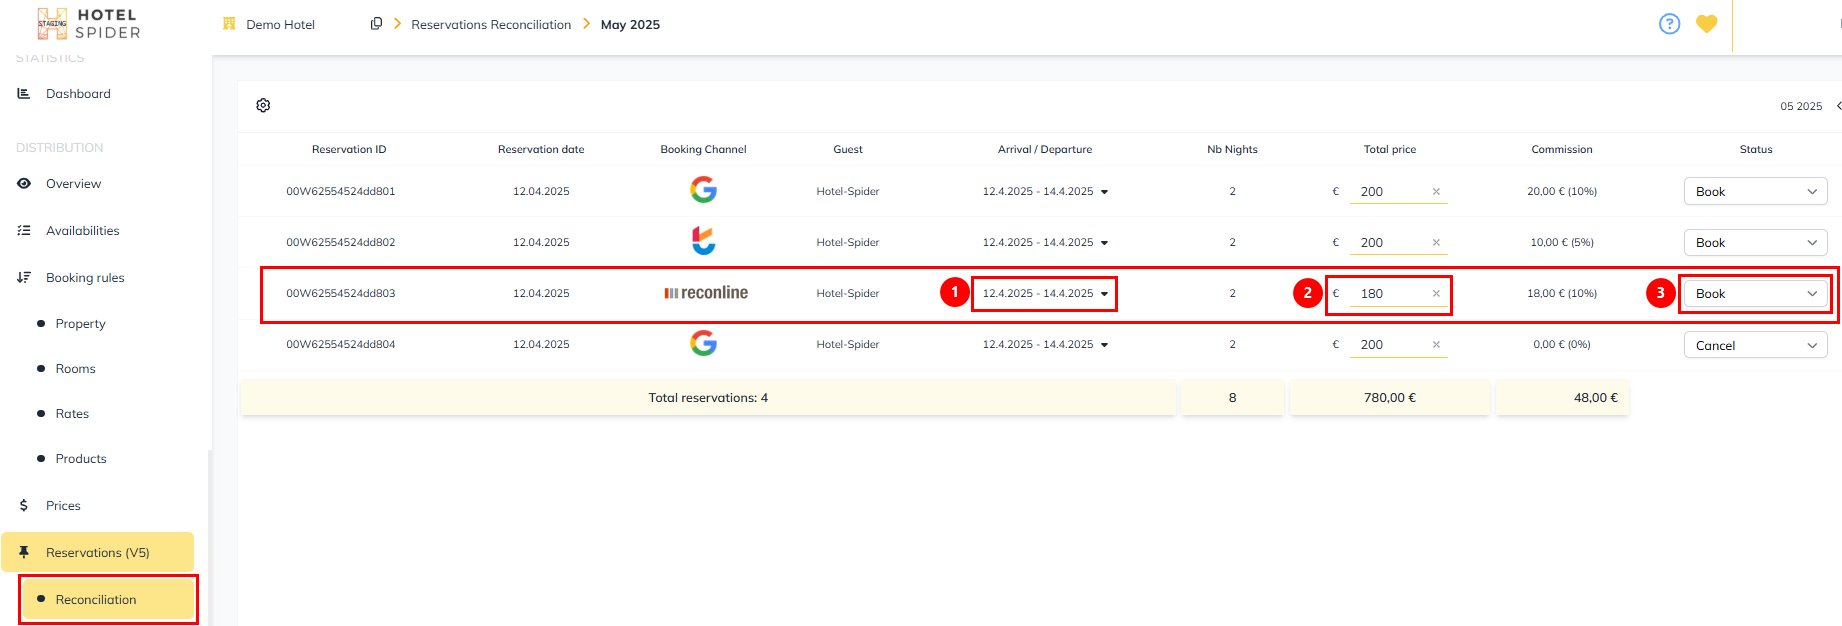Image resolution: width=1842 pixels, height=626 pixels.
Task: Click the reconline booking channel logo
Action: coord(705,293)
